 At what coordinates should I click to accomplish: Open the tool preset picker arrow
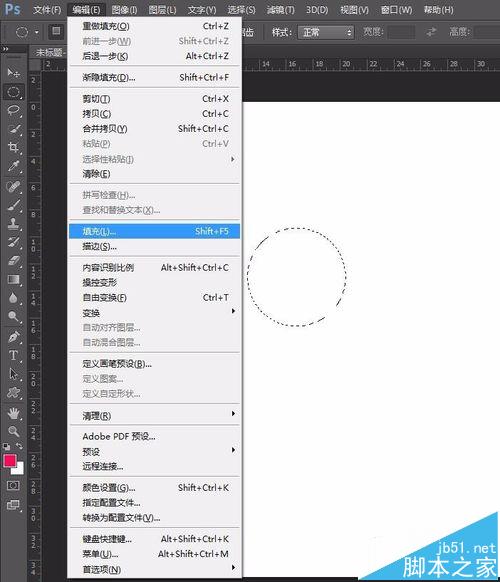36,32
